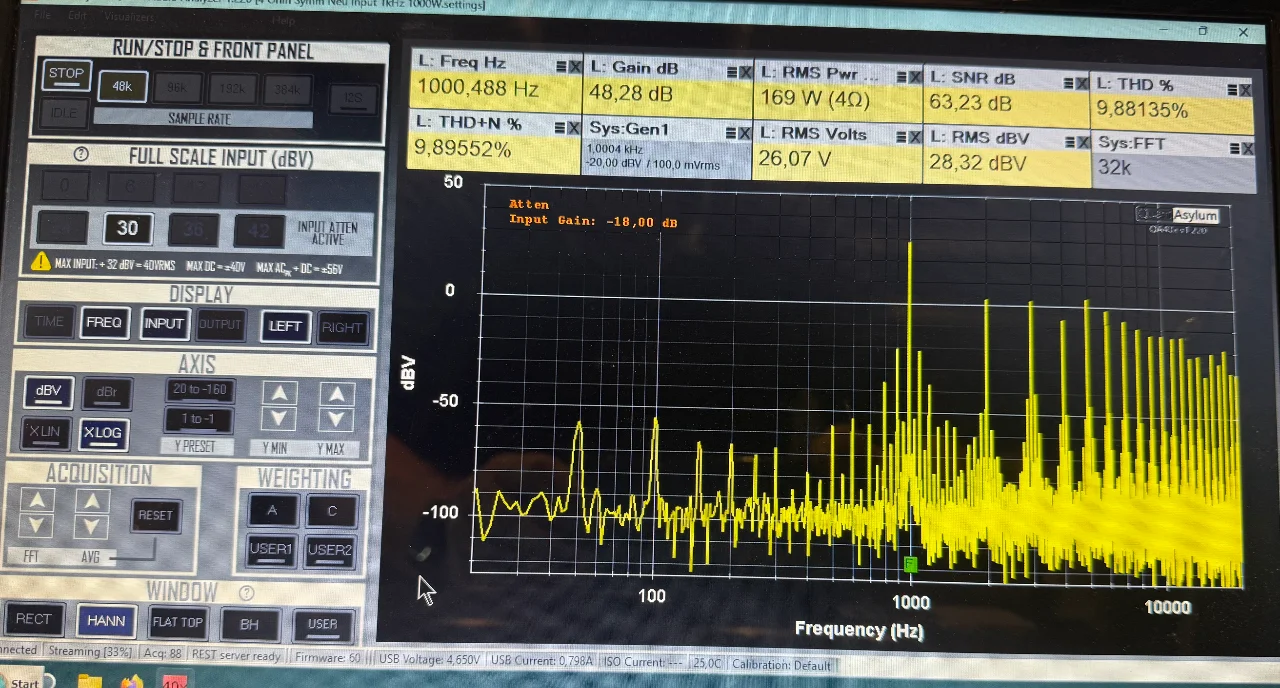This screenshot has width=1280, height=688.
Task: Decrease FFT size with the down arrow
Action: coord(37,525)
